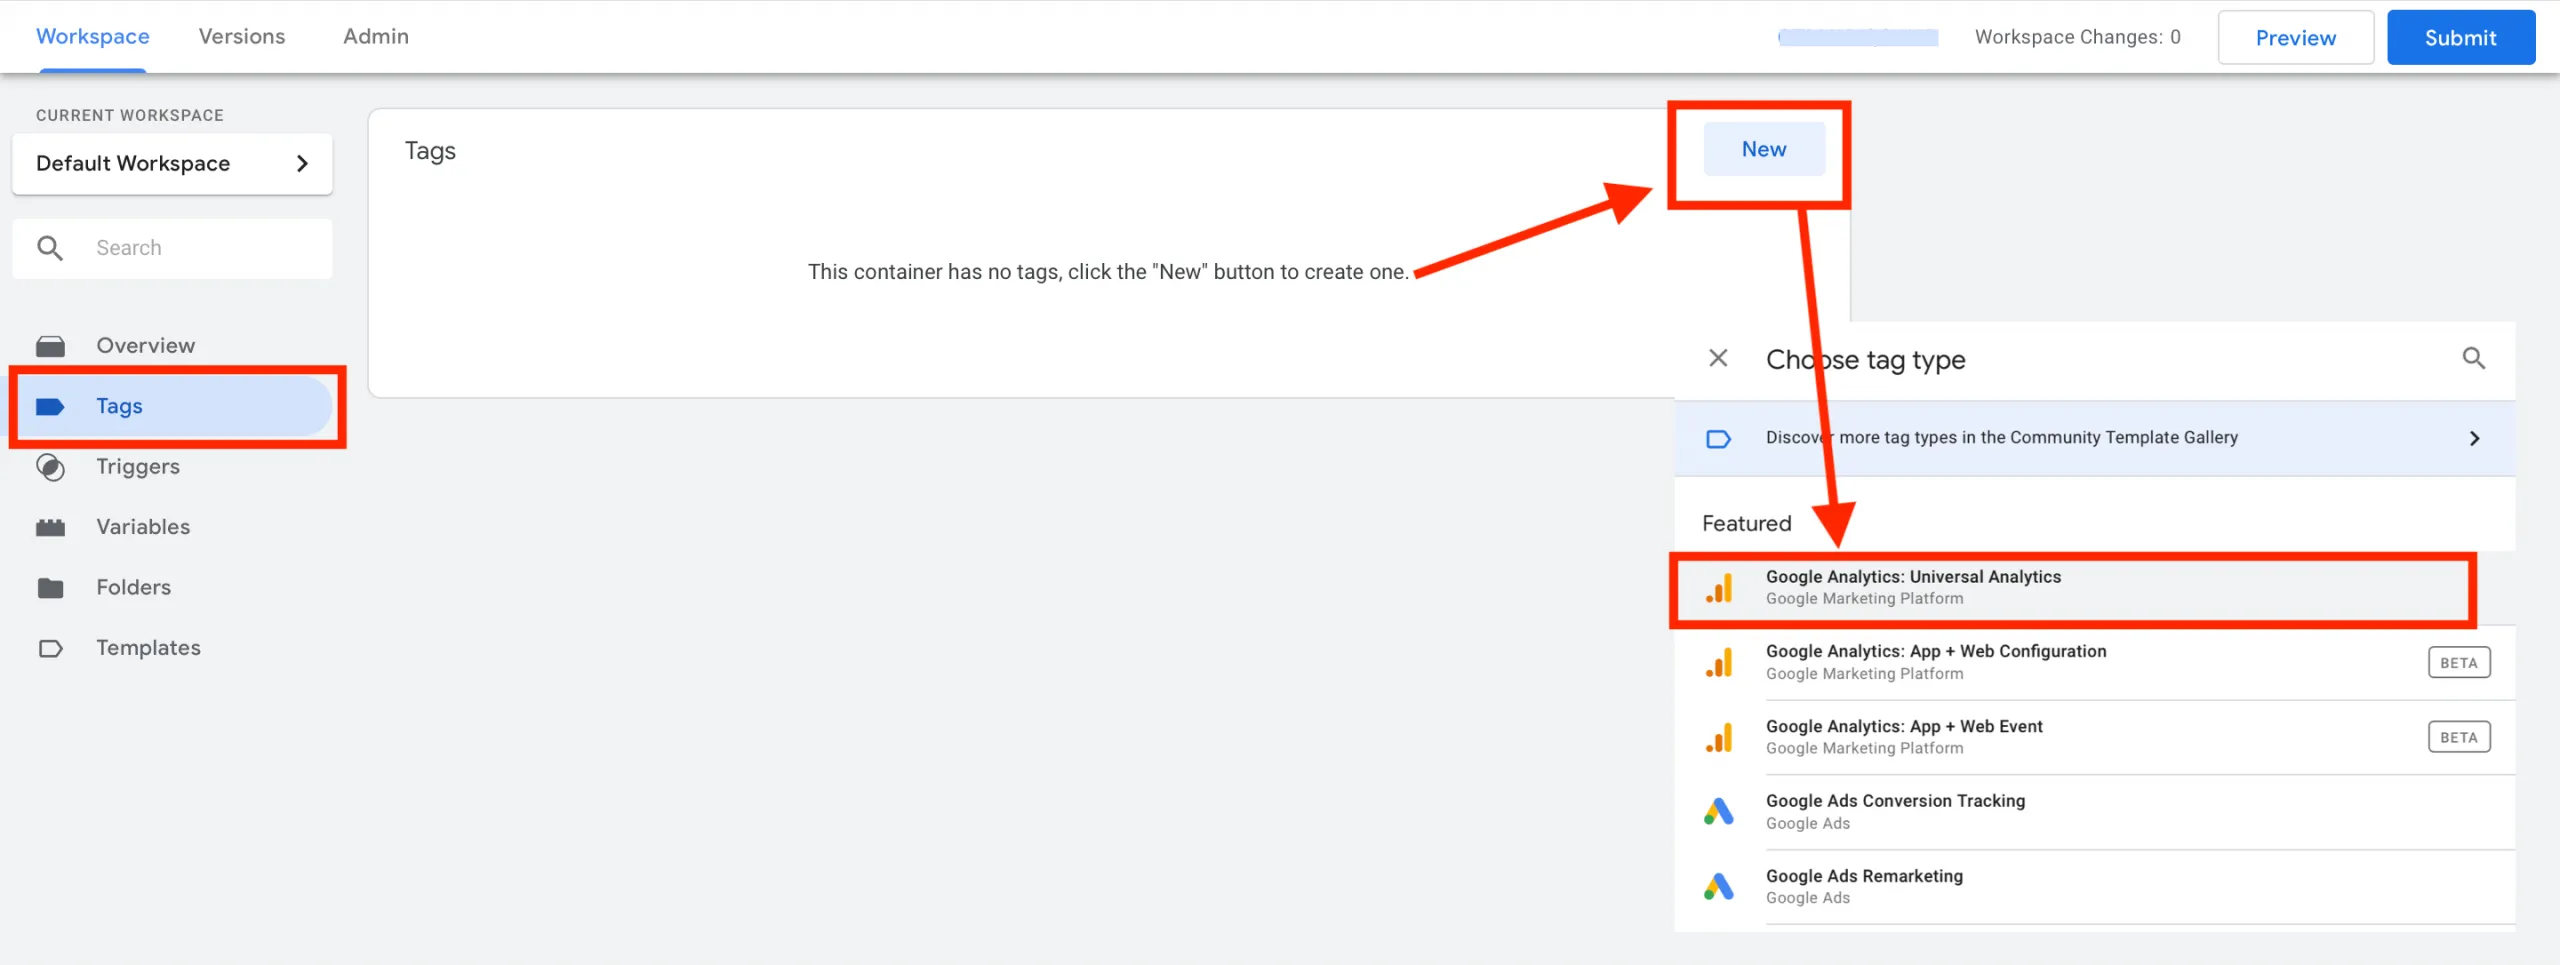Click the Universal Analytics bar chart icon
The image size is (2560, 965).
1718,588
